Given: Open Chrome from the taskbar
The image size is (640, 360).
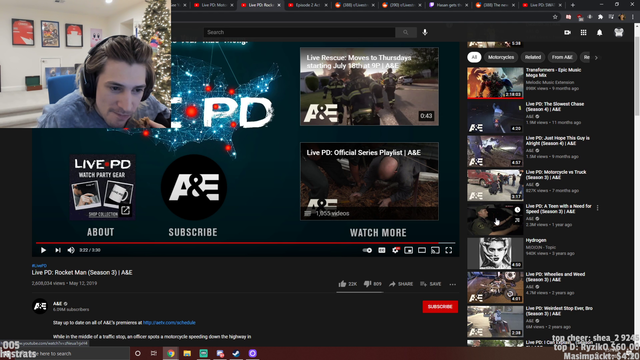Looking at the screenshot, I should point(171,353).
